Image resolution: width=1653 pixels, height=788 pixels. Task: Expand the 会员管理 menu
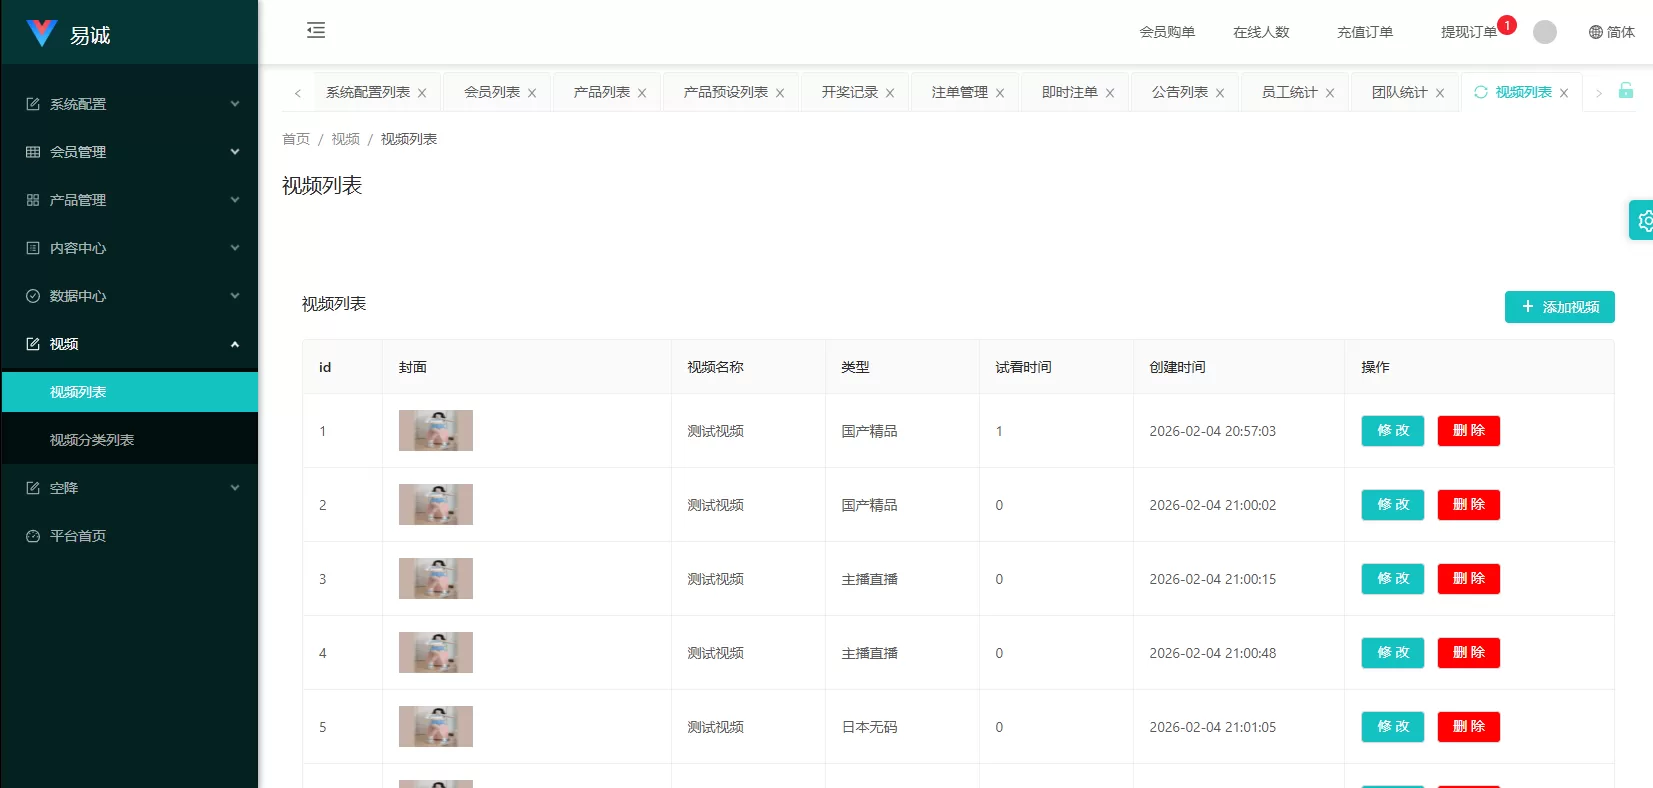coord(130,152)
